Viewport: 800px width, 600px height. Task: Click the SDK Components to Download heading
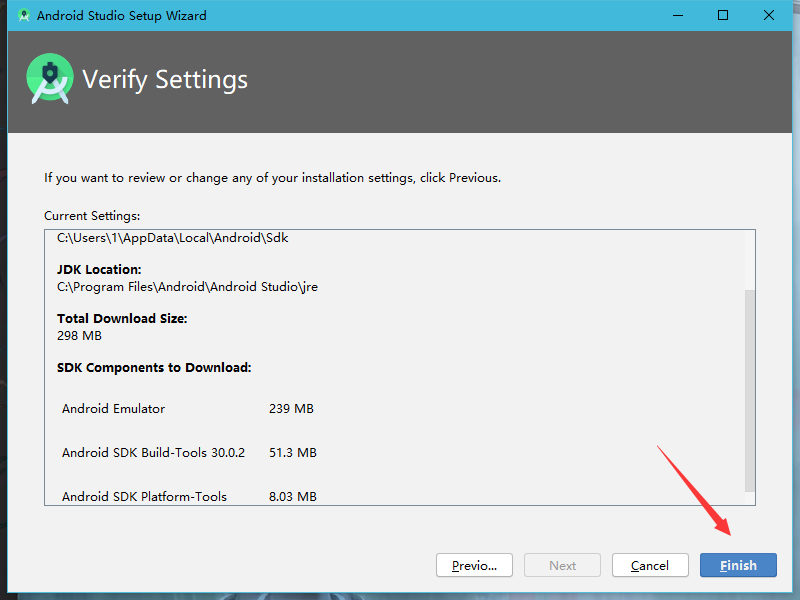(154, 367)
